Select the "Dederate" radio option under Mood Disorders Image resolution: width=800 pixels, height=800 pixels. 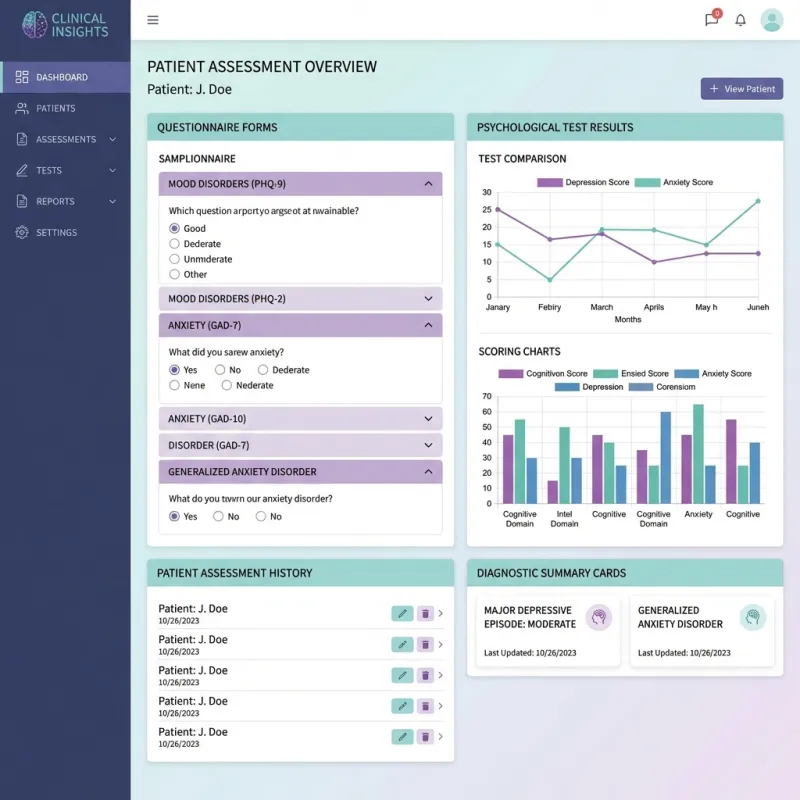[x=175, y=244]
